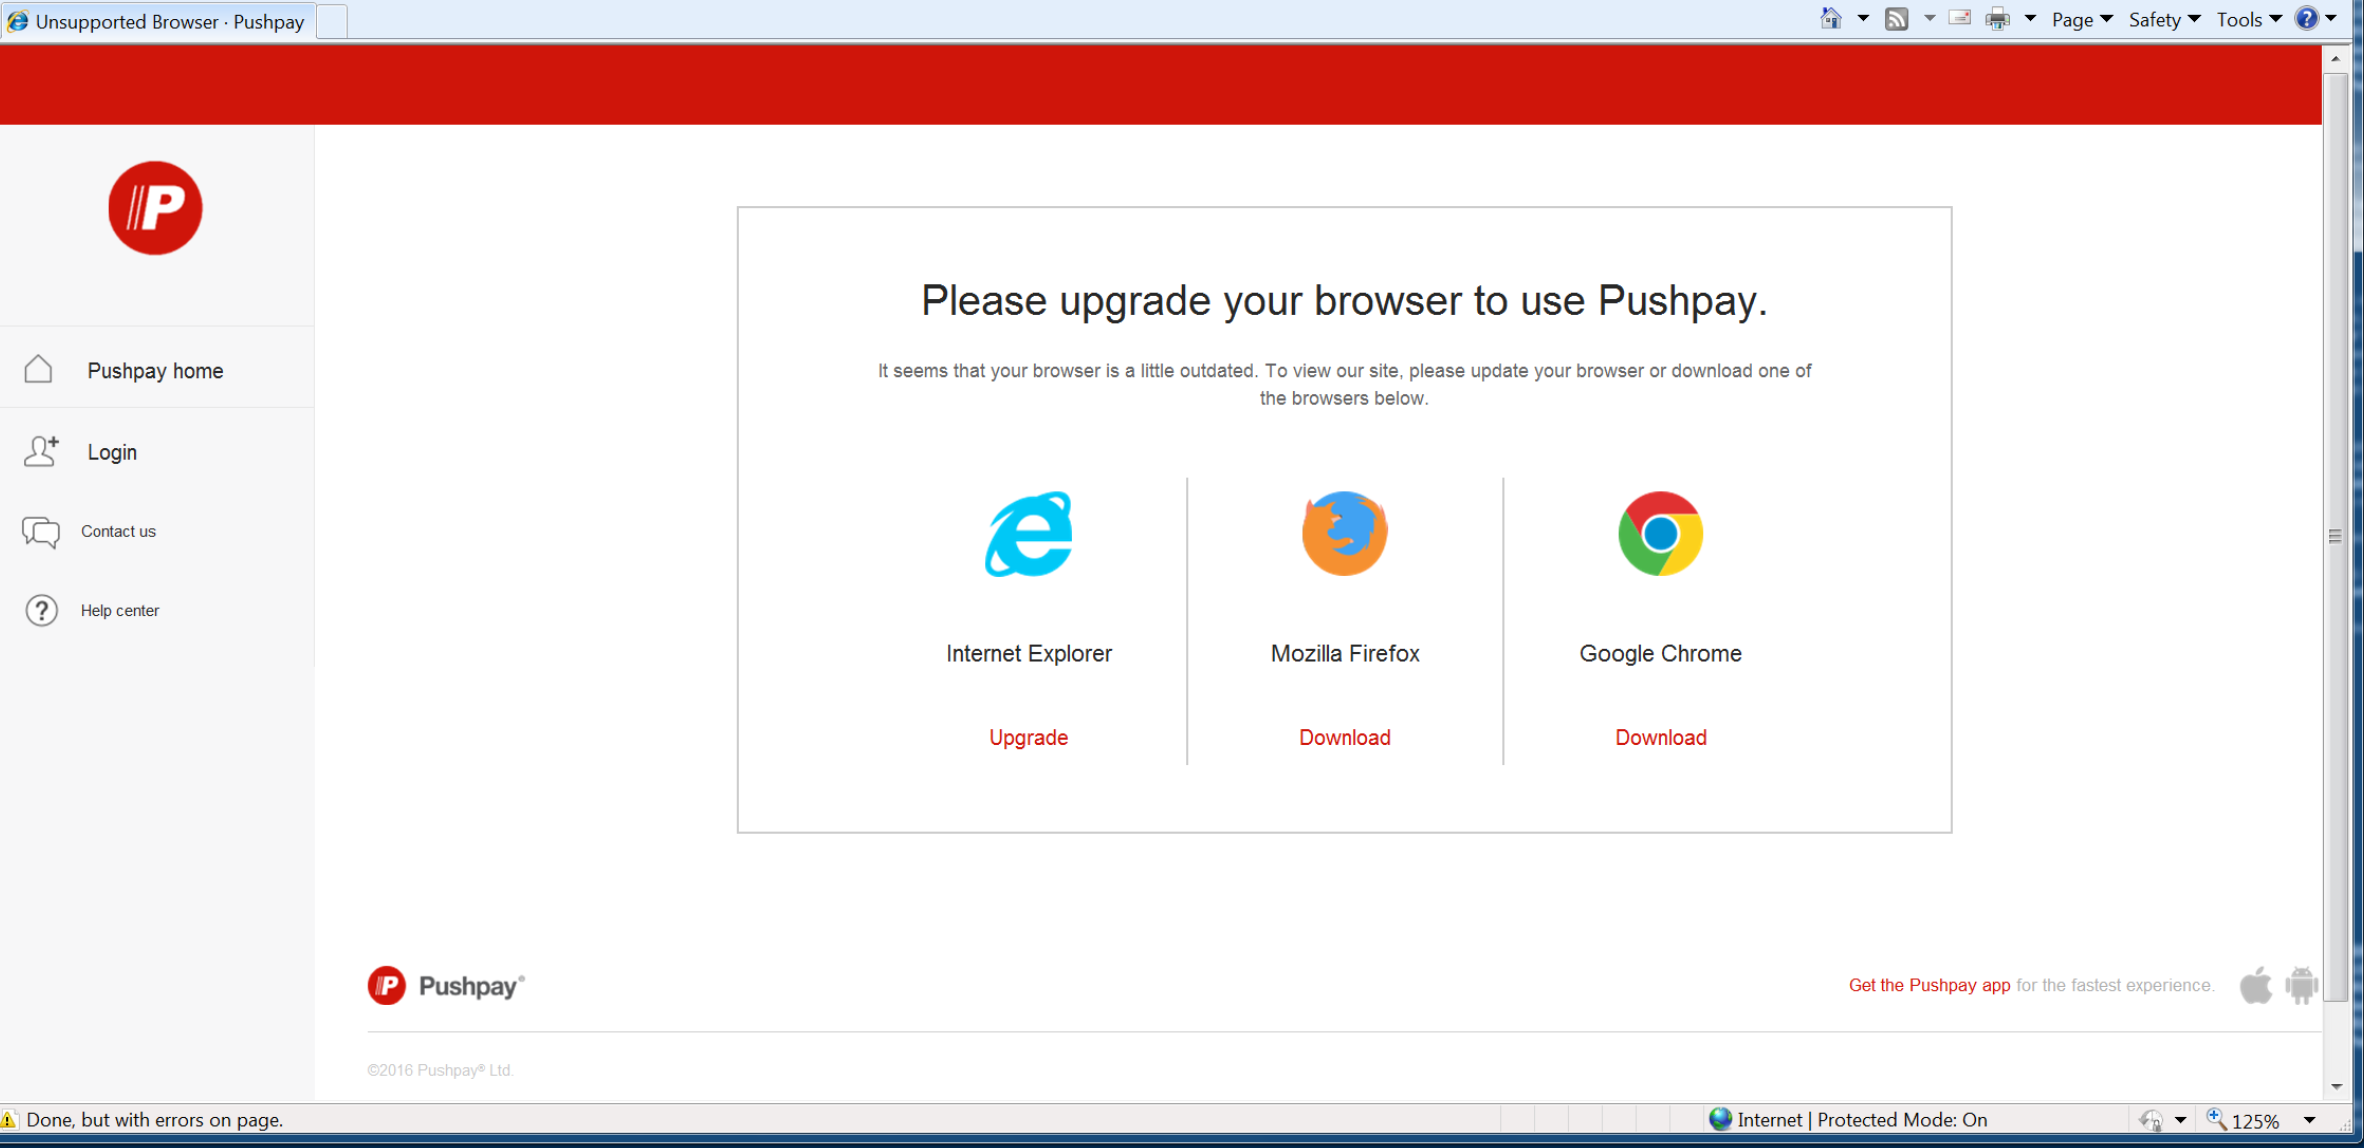Image resolution: width=2364 pixels, height=1148 pixels.
Task: Click the browser Home icon in the toolbar
Action: coord(1830,18)
